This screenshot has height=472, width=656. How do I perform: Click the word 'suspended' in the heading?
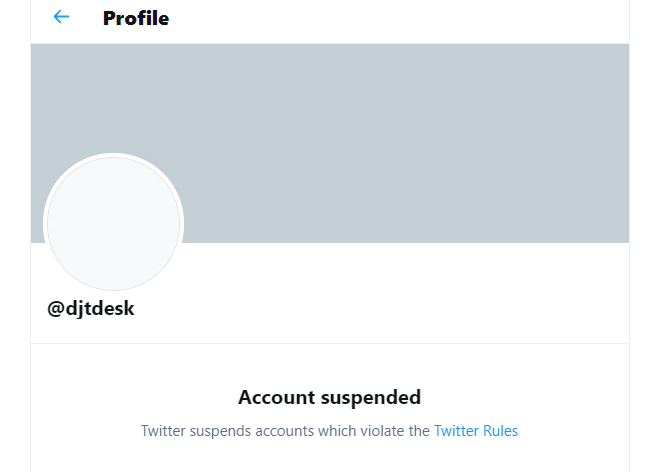[x=370, y=397]
